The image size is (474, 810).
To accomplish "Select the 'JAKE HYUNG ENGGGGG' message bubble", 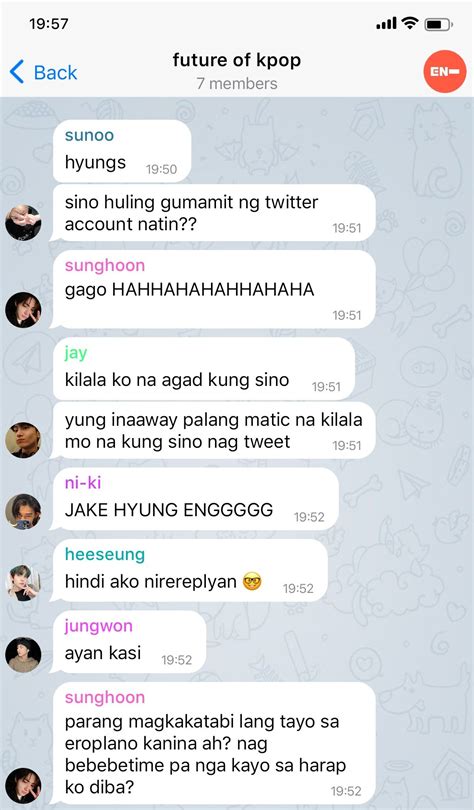I will (x=194, y=499).
